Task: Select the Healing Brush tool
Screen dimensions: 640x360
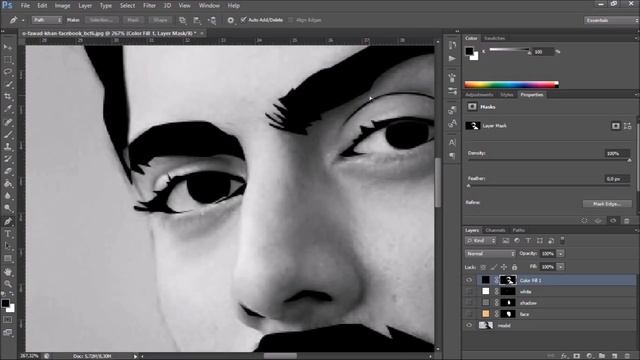Action: coord(8,122)
